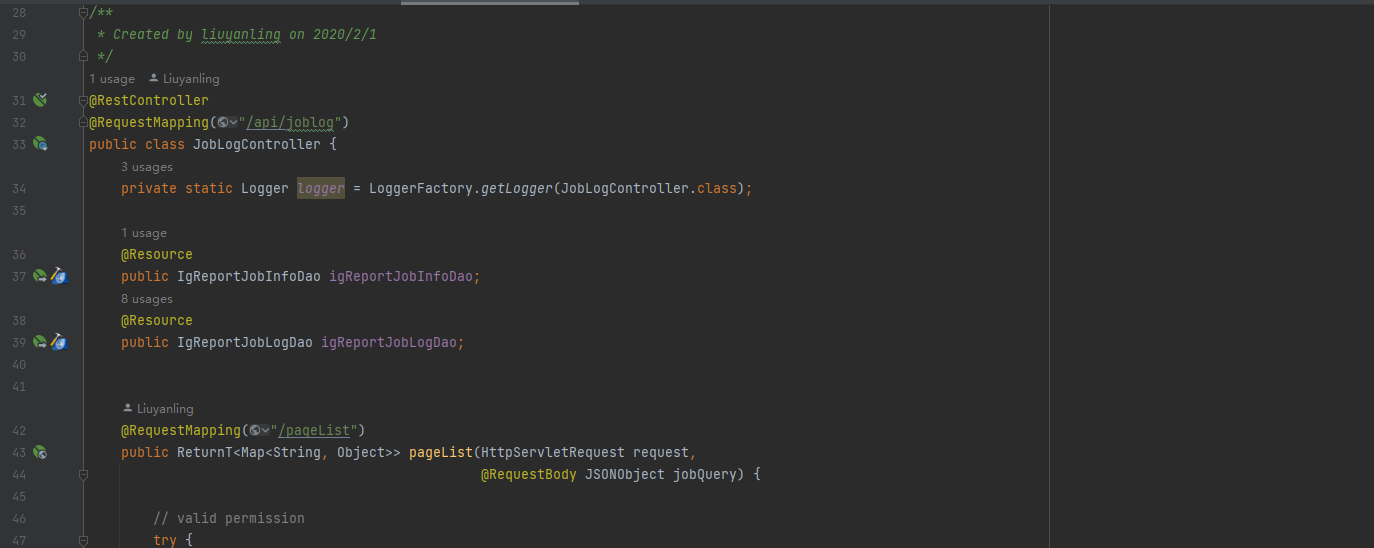Click fold marker beside @RequestMapping on line 32

(84, 122)
